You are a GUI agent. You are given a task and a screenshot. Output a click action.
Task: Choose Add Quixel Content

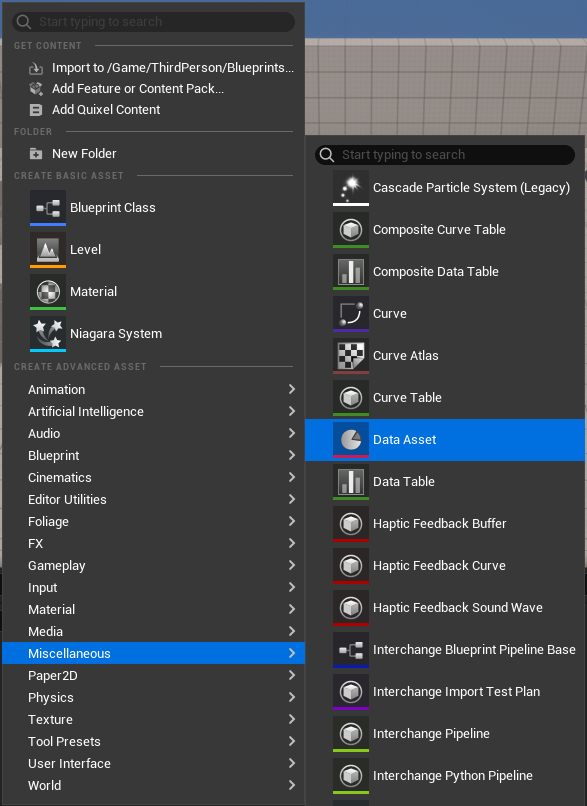(x=153, y=110)
